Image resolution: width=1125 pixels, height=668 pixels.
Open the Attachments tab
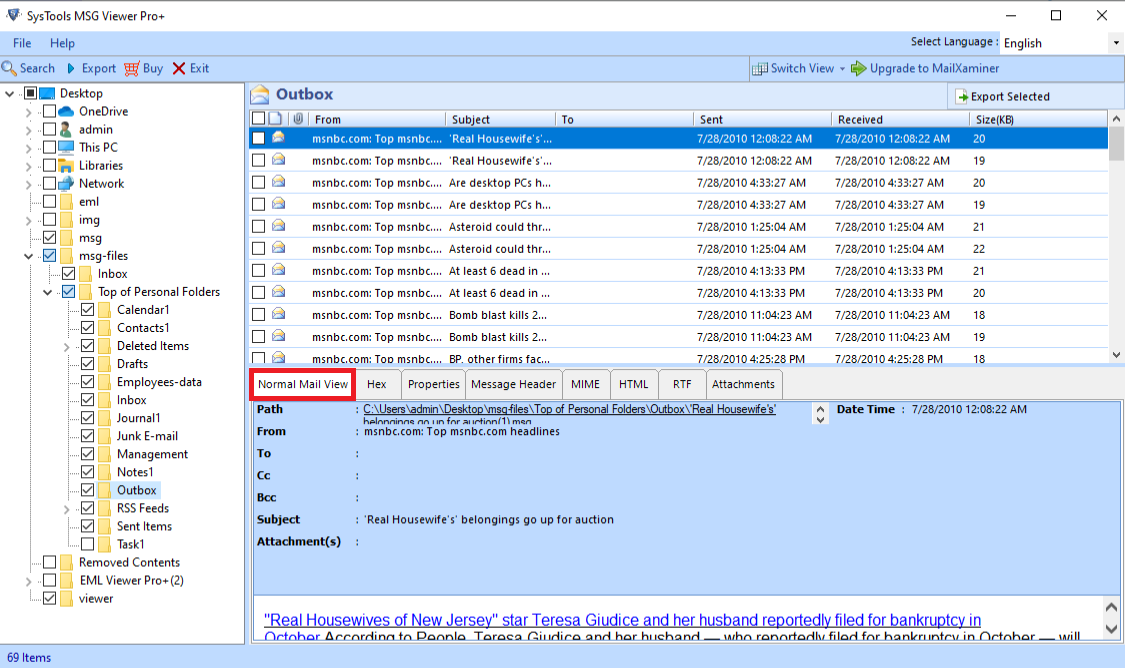[743, 384]
